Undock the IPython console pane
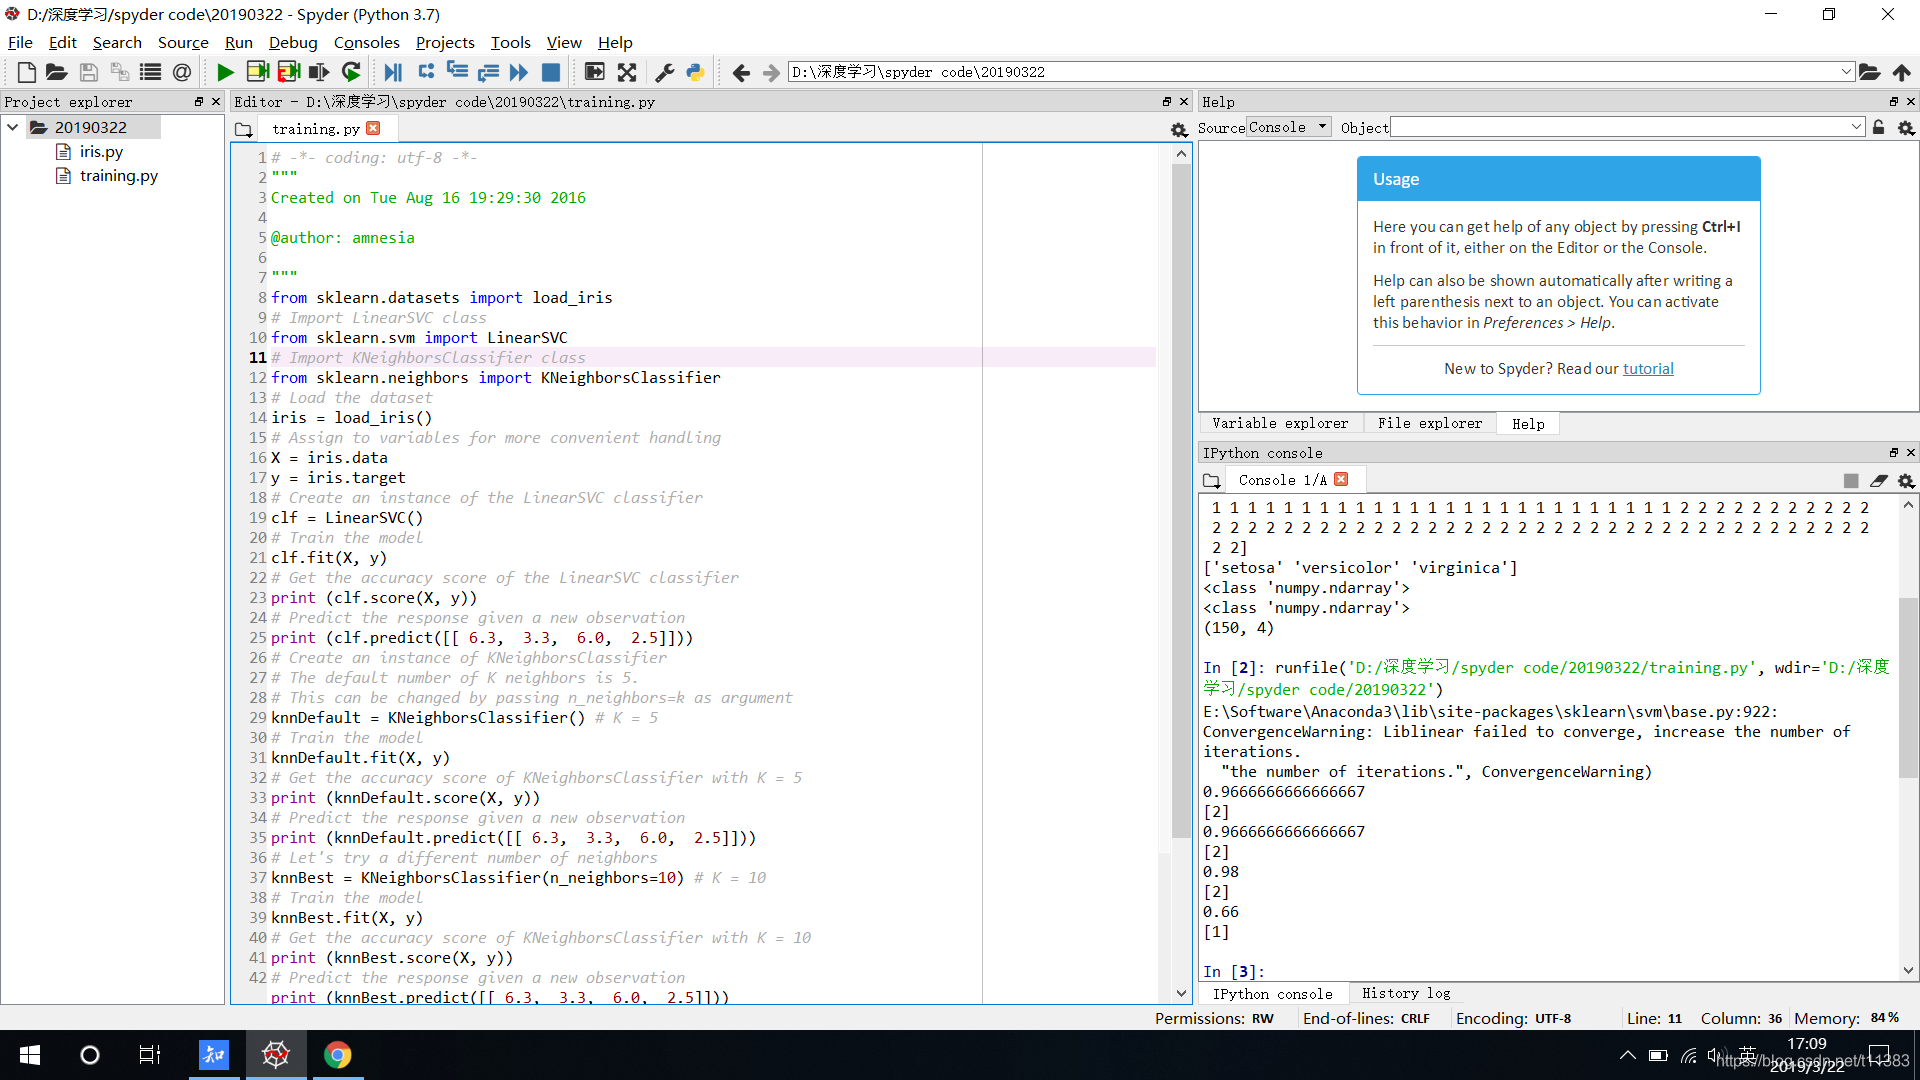Viewport: 1920px width, 1080px height. [x=1893, y=453]
